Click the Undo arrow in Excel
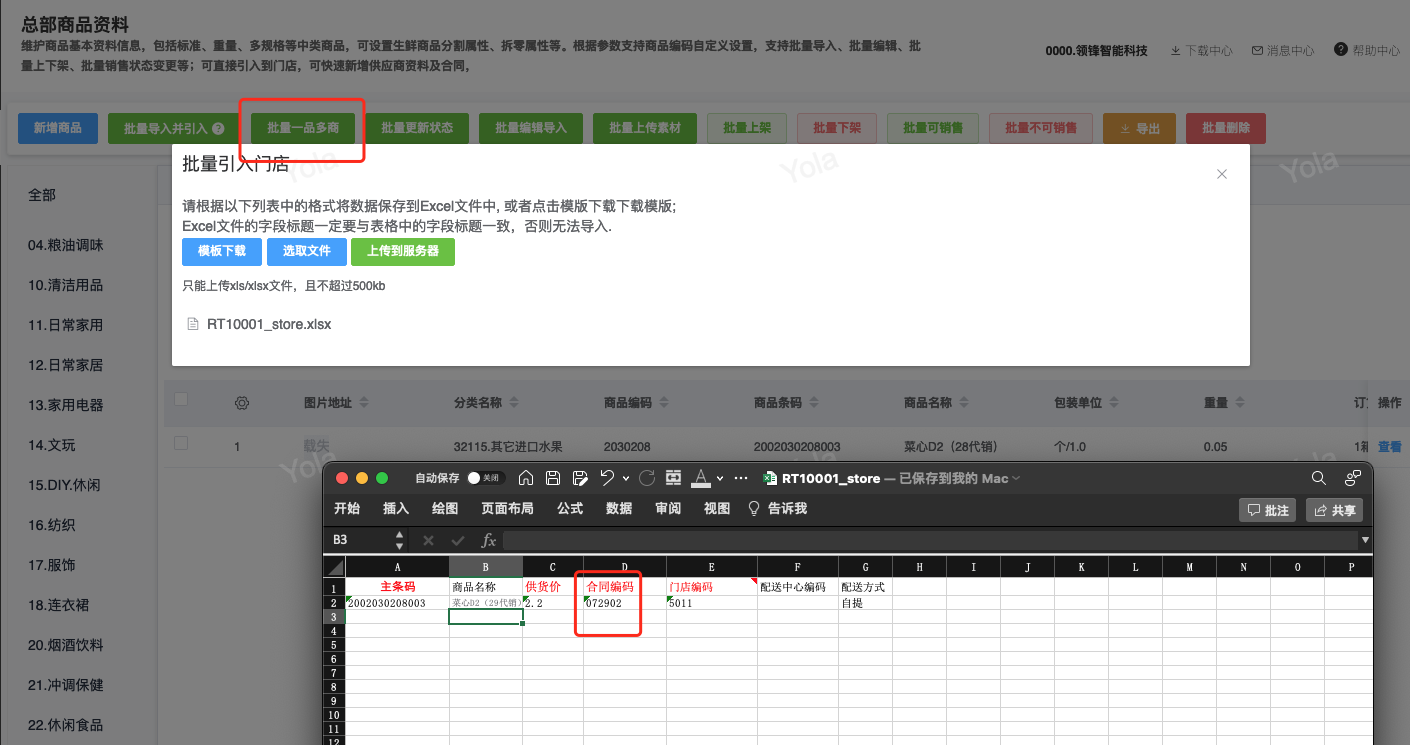The width and height of the screenshot is (1410, 745). [x=606, y=478]
